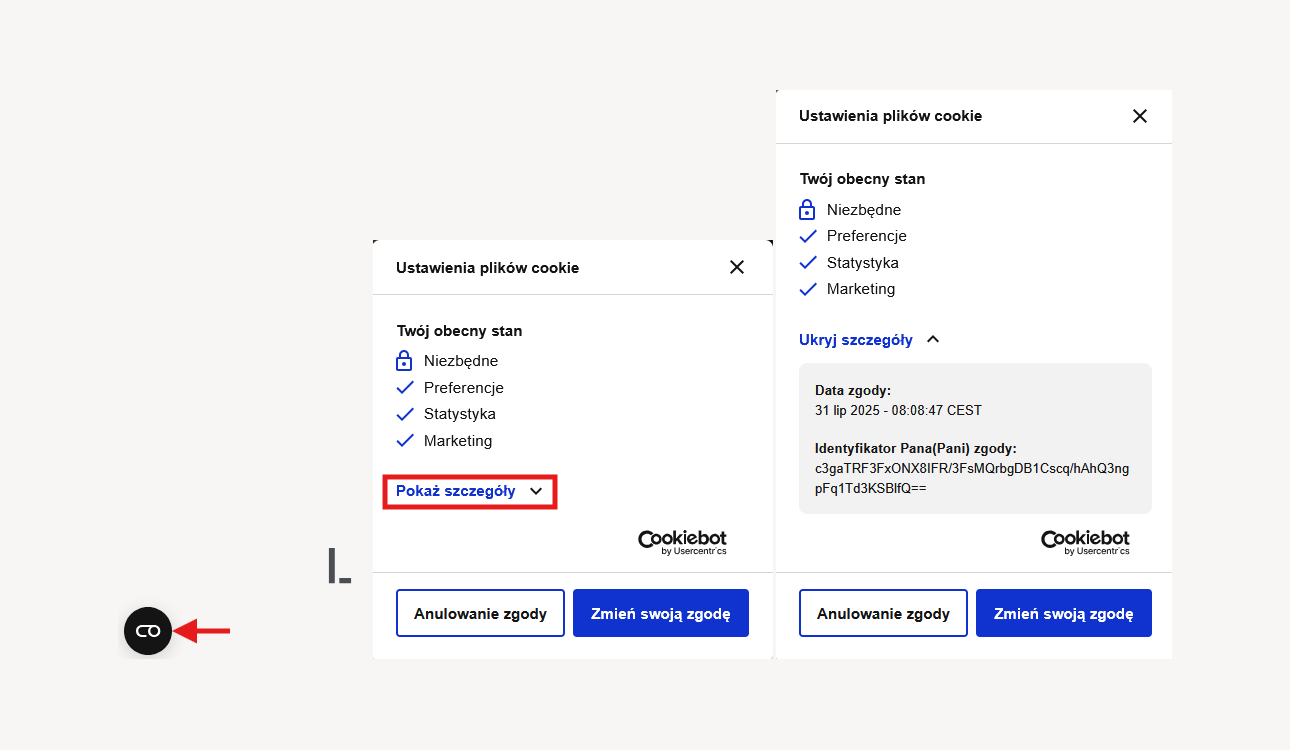Screen dimensions: 1290x750
Task: Click the lock icon beside Niezbędne in left panel
Action: click(x=404, y=360)
